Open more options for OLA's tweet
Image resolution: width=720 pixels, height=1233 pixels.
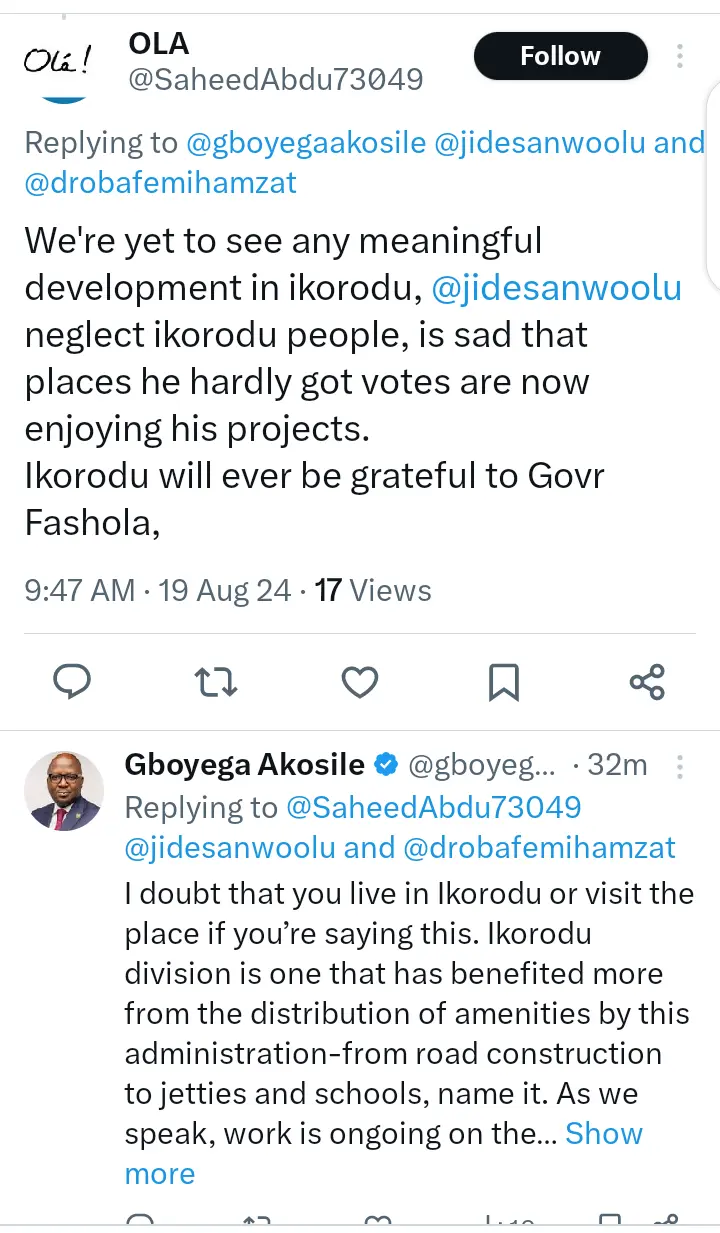click(680, 56)
